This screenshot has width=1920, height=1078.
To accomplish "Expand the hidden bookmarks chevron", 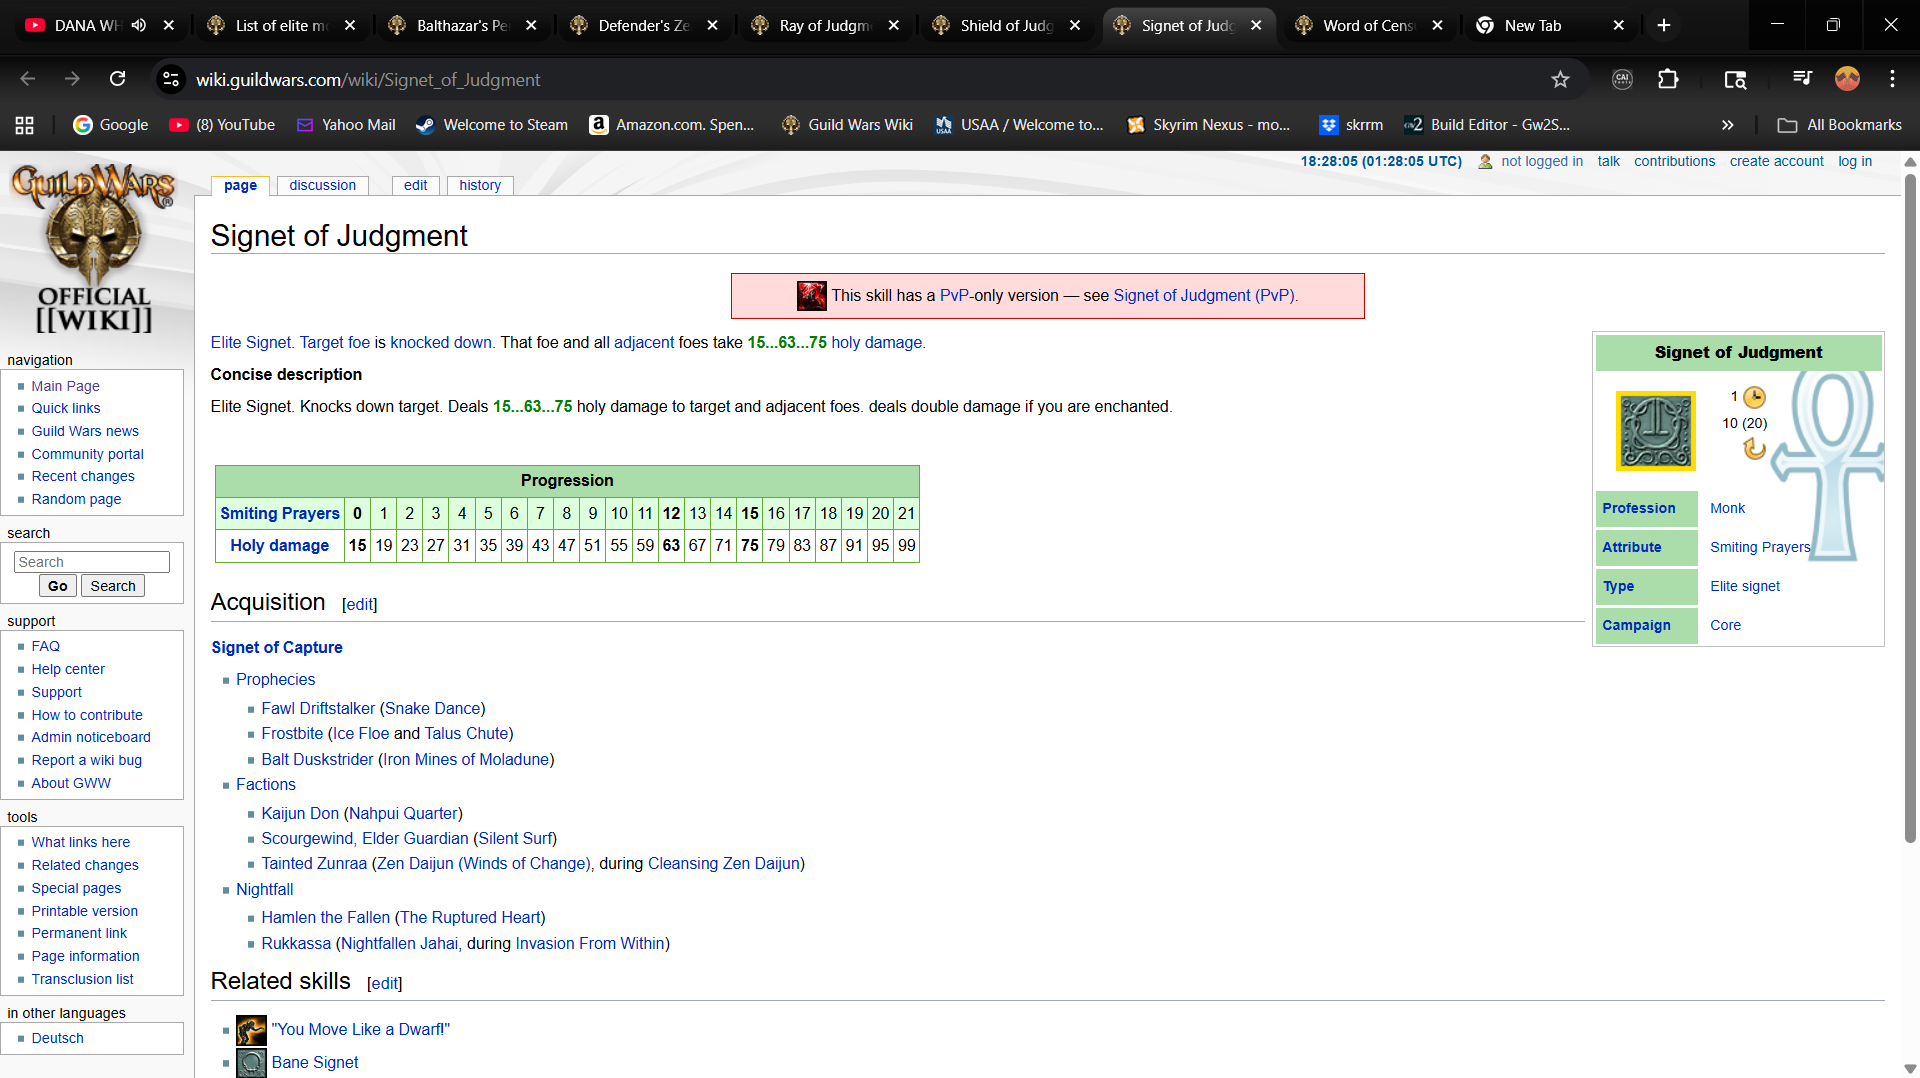I will [1727, 125].
